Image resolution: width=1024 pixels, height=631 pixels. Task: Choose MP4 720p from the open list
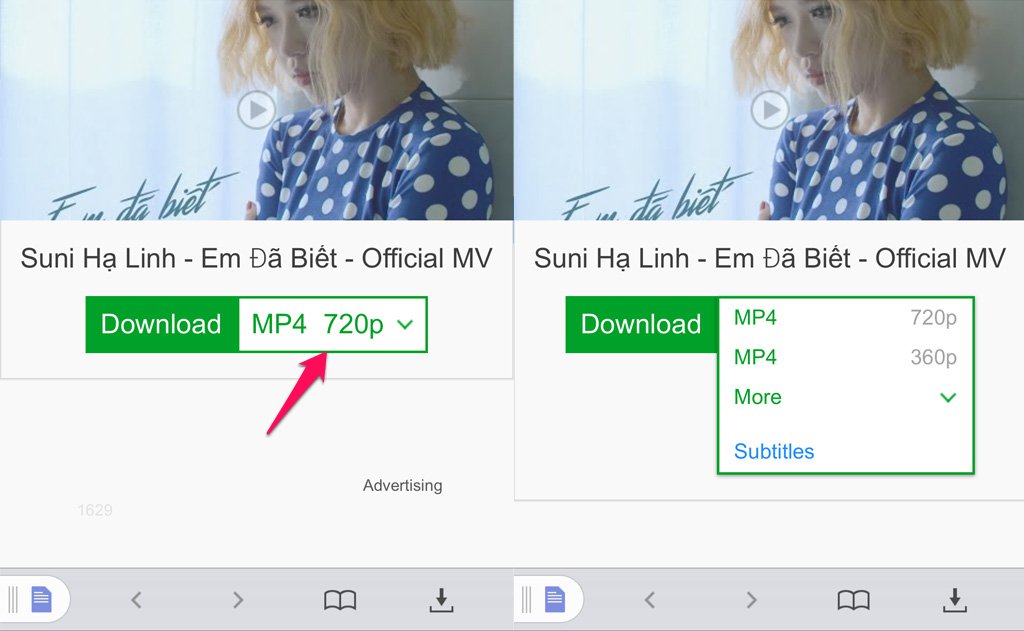845,317
